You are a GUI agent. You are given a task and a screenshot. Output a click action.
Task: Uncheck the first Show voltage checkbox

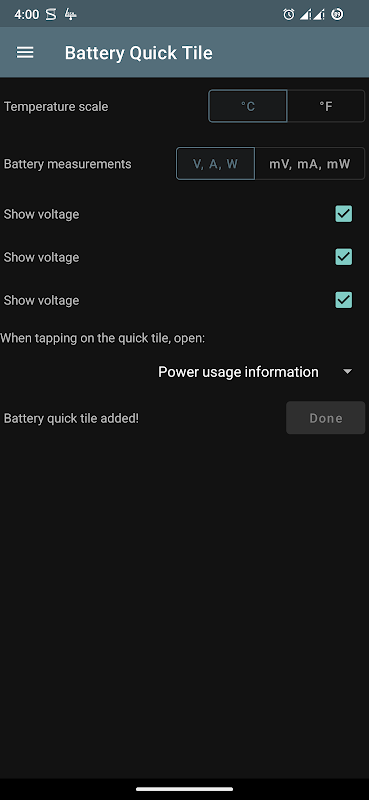(343, 214)
